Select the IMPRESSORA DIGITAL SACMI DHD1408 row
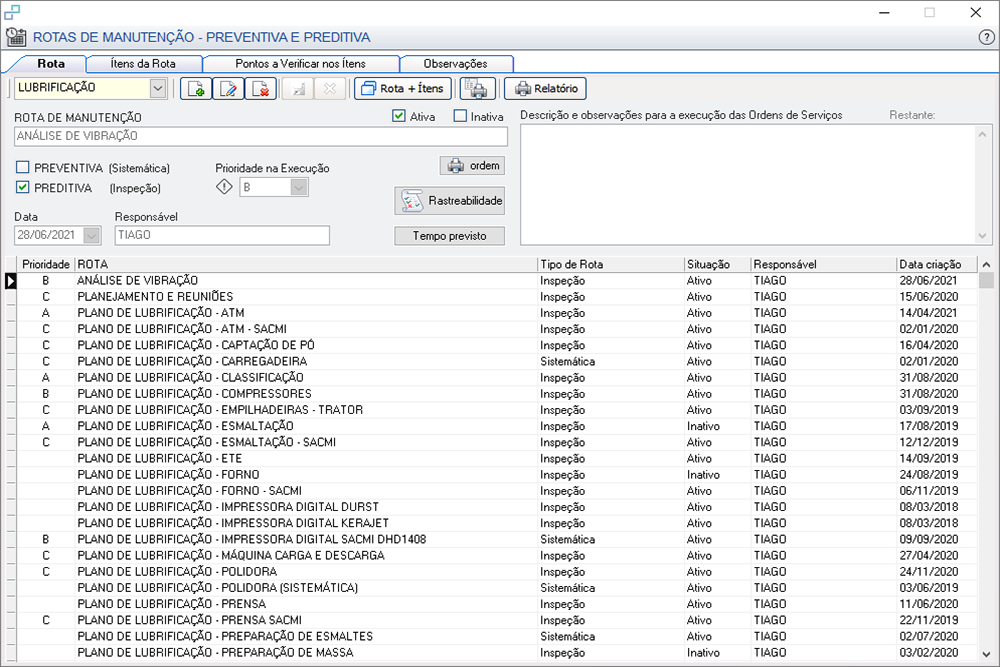The width and height of the screenshot is (1000, 667). click(x=497, y=539)
